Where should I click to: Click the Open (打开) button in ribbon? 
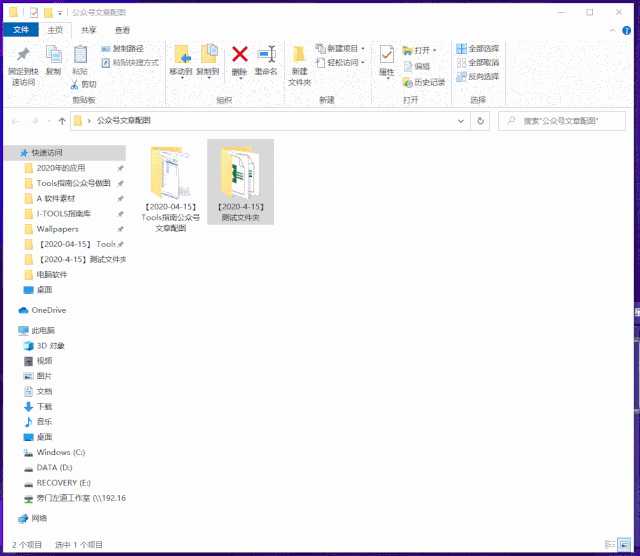tap(419, 50)
